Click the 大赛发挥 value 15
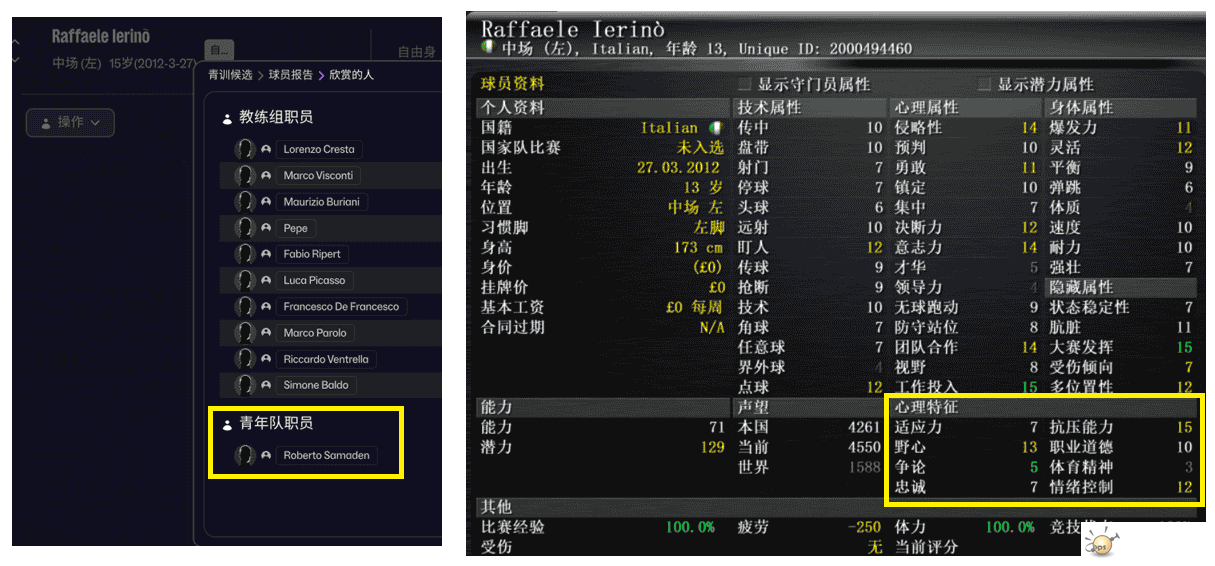The width and height of the screenshot is (1215, 566). (1184, 348)
